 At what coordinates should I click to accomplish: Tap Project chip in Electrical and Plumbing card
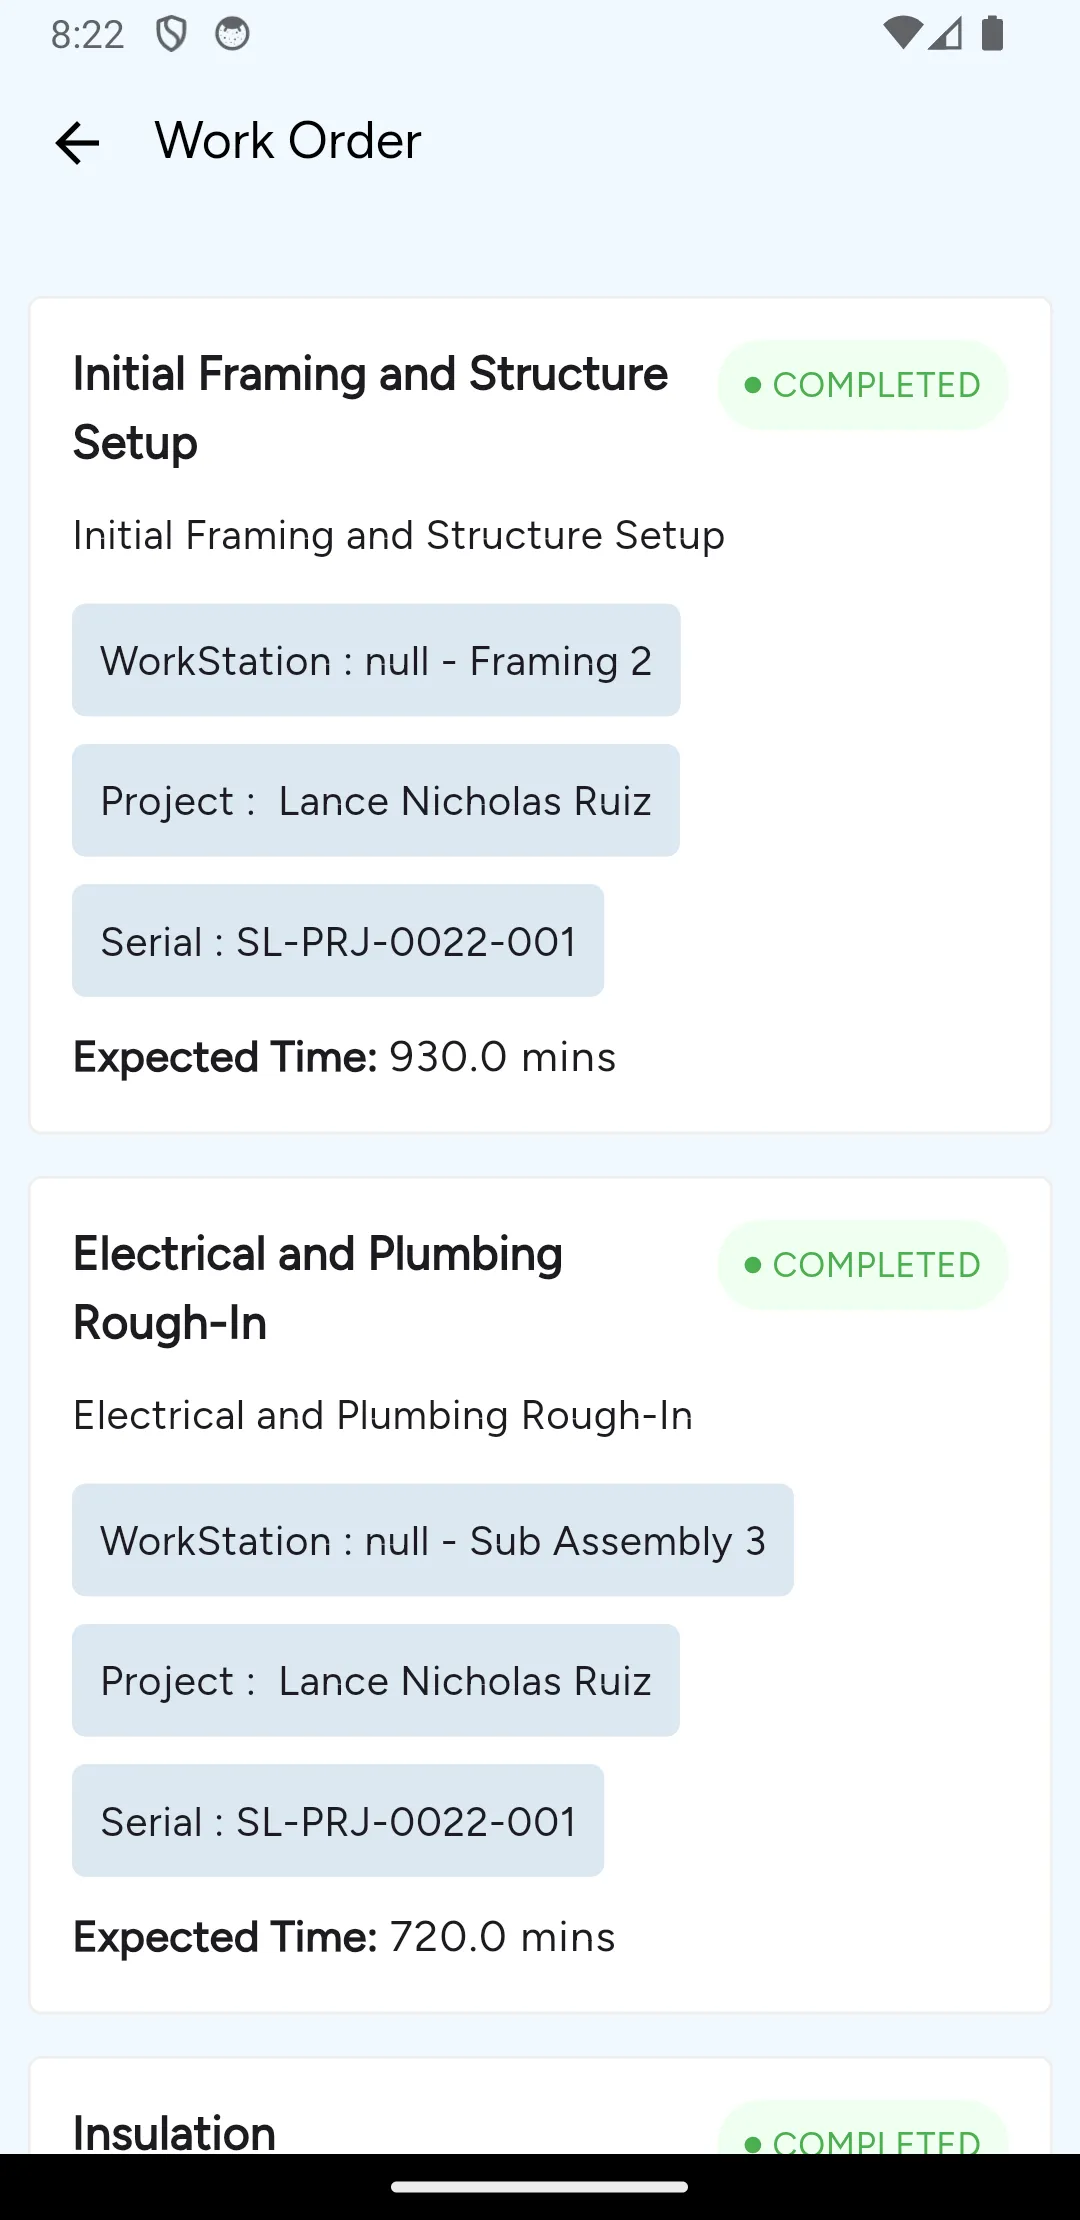[x=376, y=1680]
